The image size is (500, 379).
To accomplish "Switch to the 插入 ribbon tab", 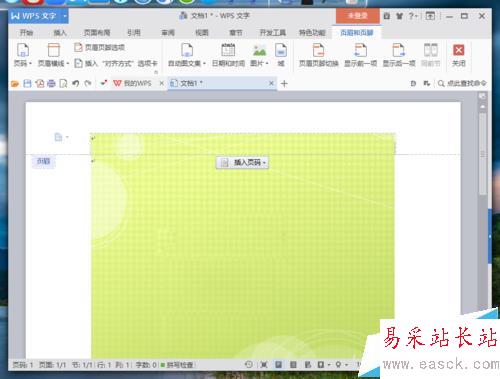I will pos(60,33).
